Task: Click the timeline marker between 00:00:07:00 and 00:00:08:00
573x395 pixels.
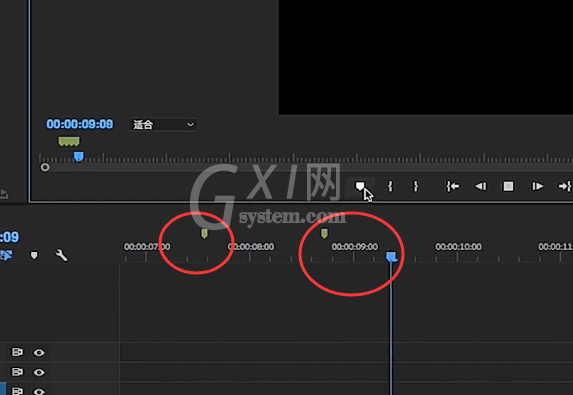Action: click(204, 233)
